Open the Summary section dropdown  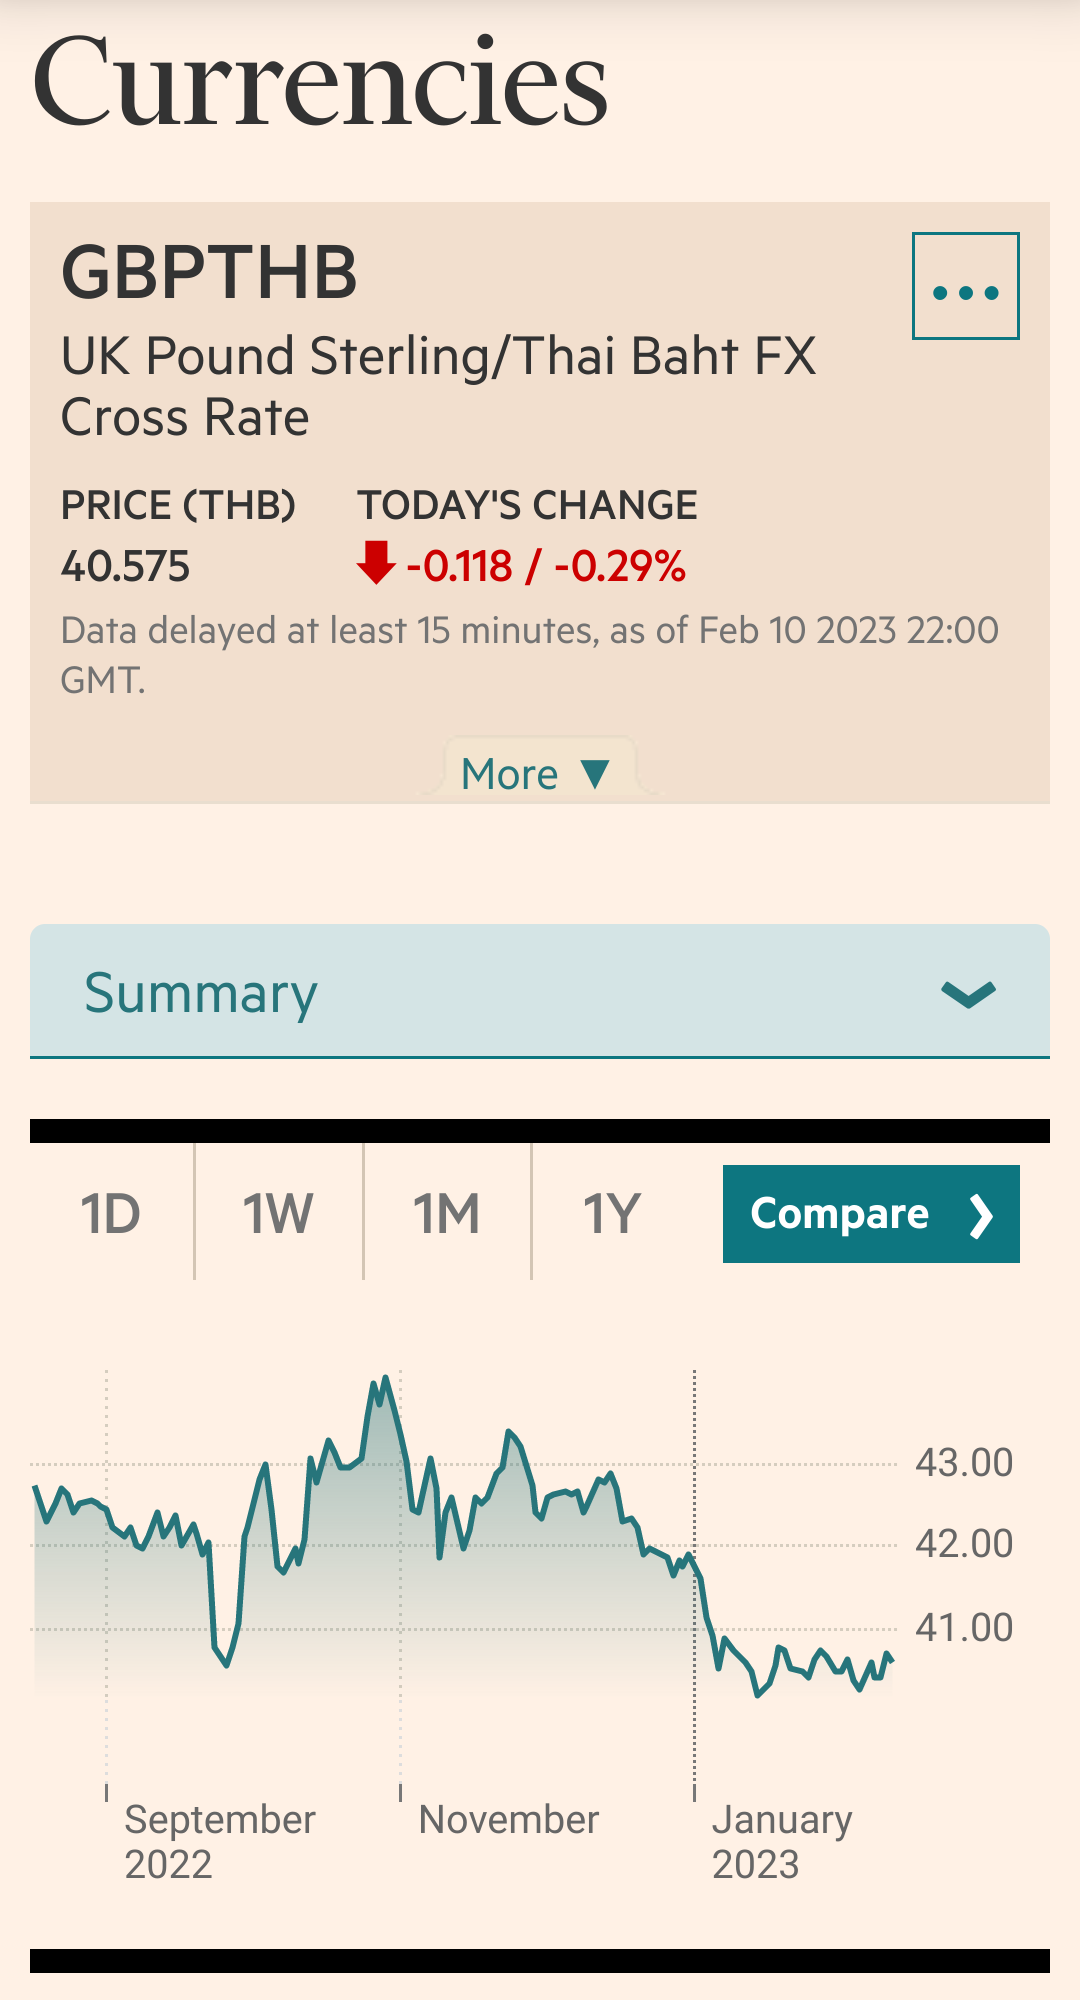click(540, 992)
